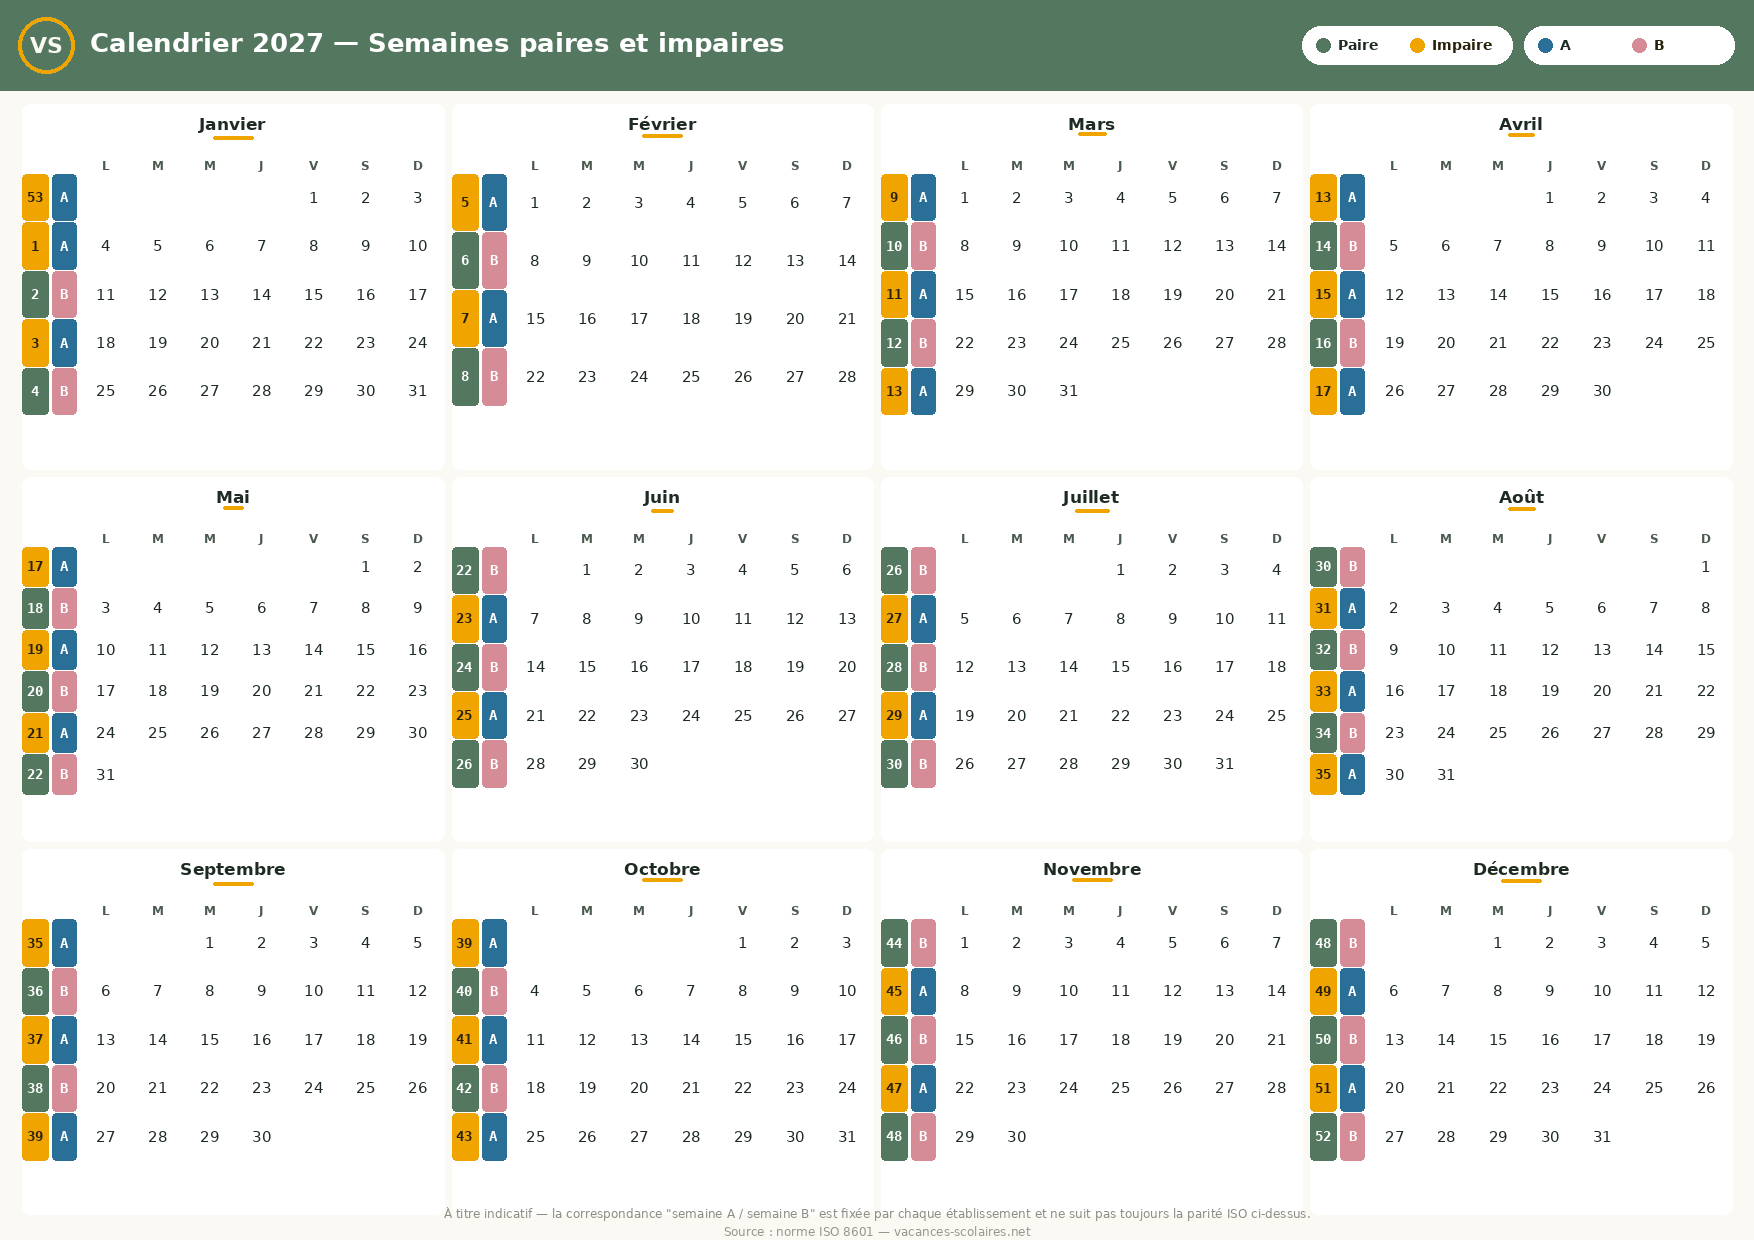Click day 14 in Juillet
The height and width of the screenshot is (1240, 1754).
1069,667
